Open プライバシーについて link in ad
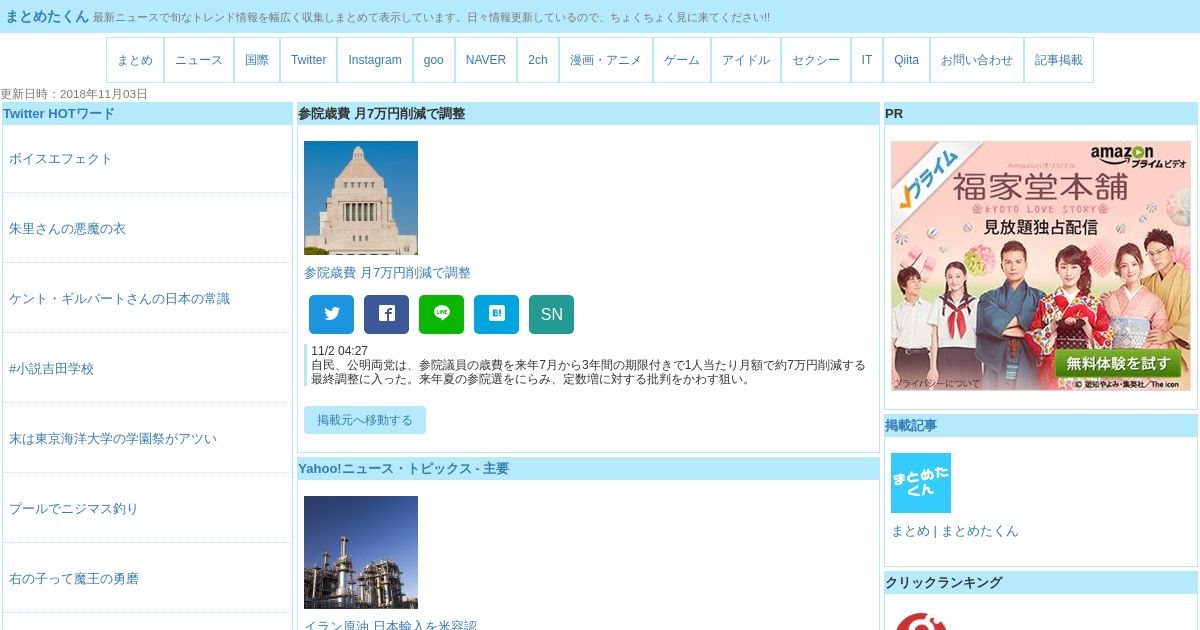Viewport: 1200px width, 630px height. click(937, 384)
